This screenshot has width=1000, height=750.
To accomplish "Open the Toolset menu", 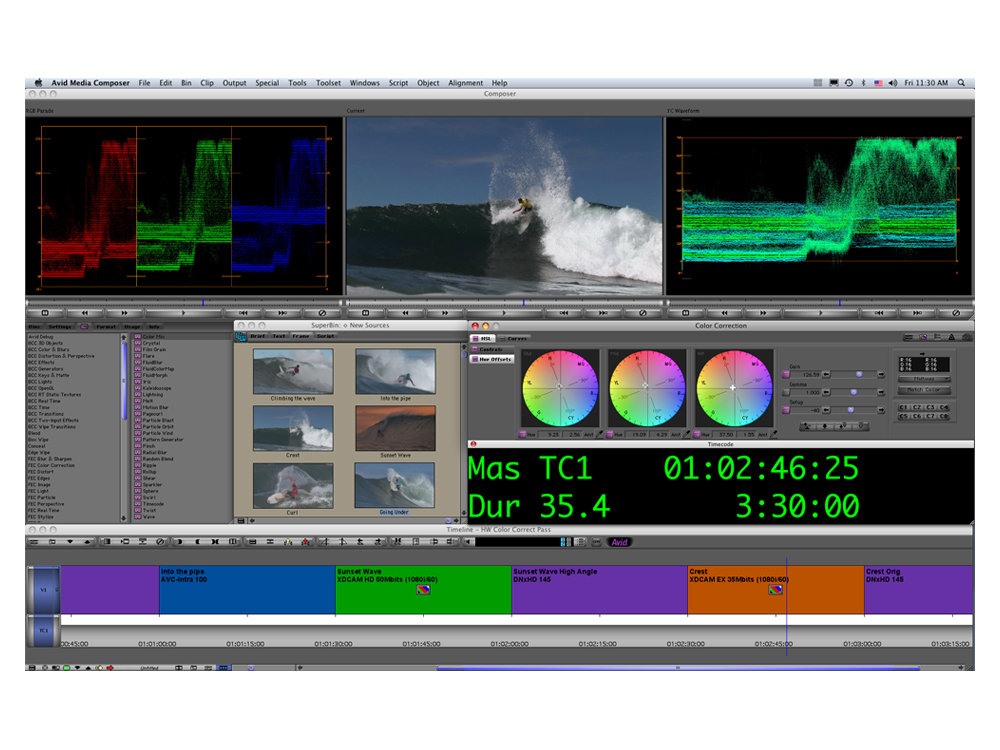I will (x=328, y=83).
